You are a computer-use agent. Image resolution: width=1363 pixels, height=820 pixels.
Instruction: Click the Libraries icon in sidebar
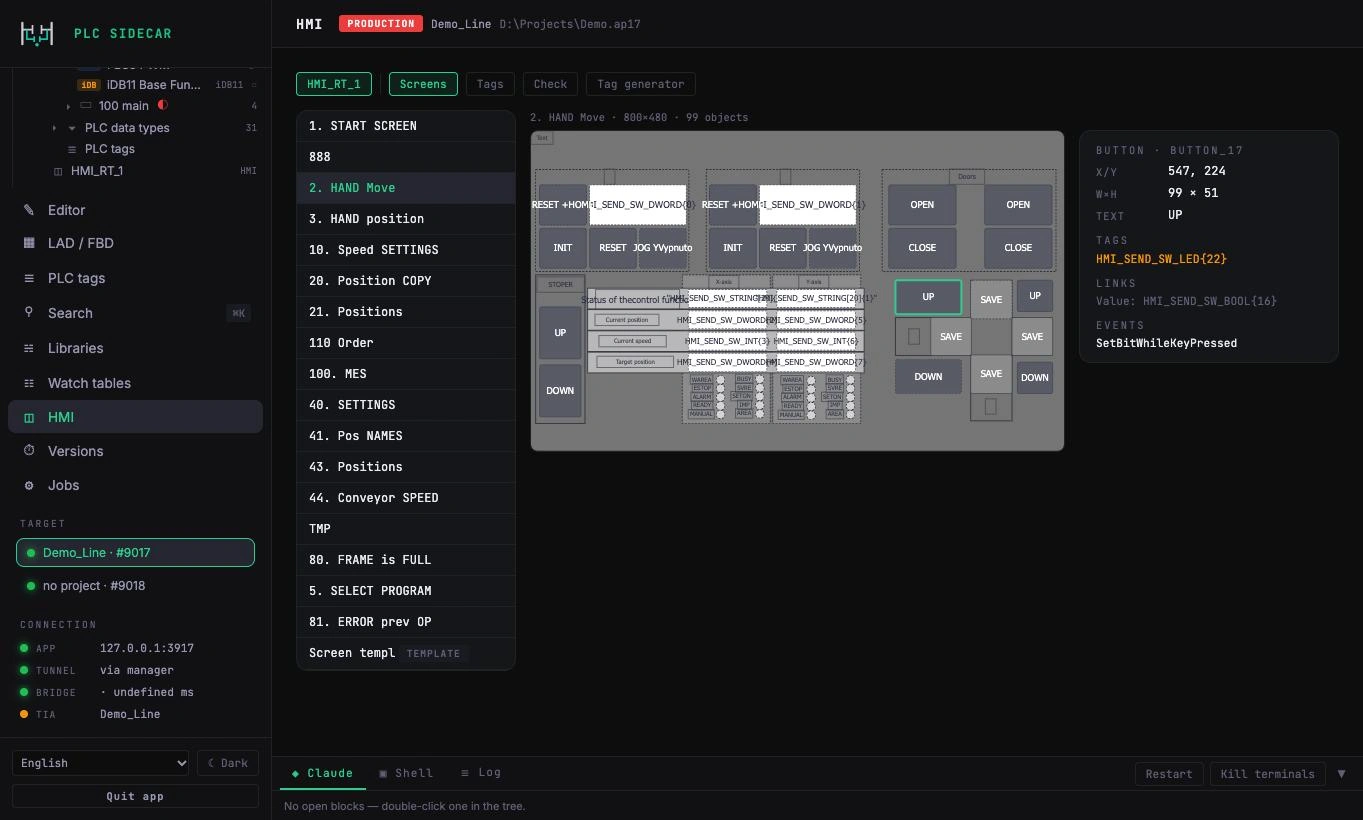[29, 348]
